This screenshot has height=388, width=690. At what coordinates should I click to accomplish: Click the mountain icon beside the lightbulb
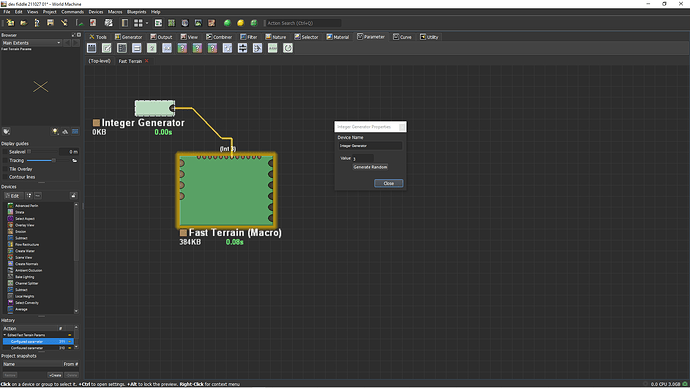65,132
